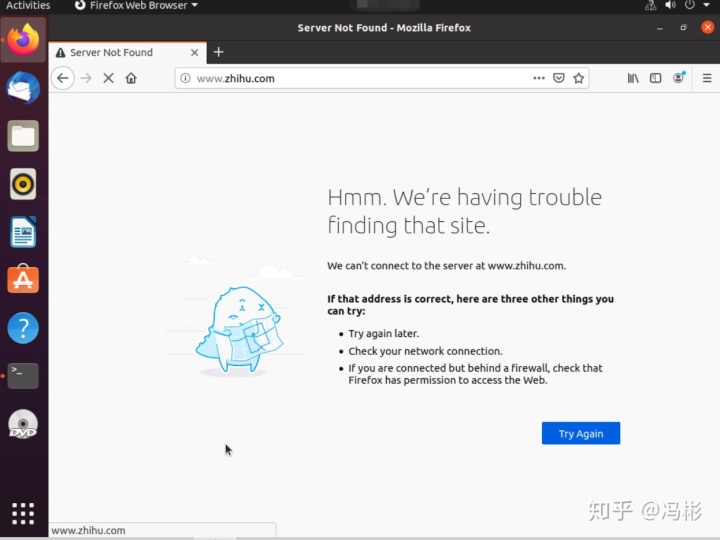Image resolution: width=720 pixels, height=540 pixels.
Task: Minimize the Firefox window
Action: point(660,28)
